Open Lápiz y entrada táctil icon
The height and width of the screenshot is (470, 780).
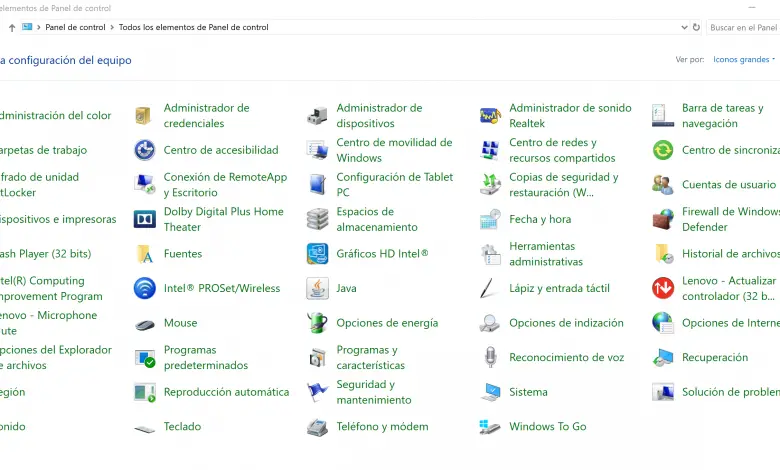[488, 288]
